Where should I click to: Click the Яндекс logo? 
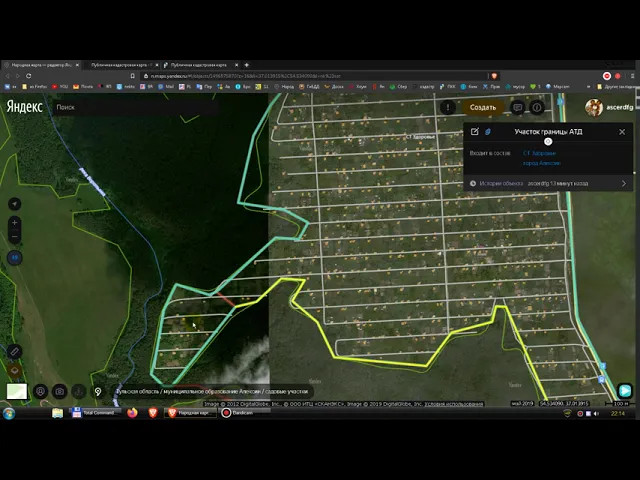(24, 107)
